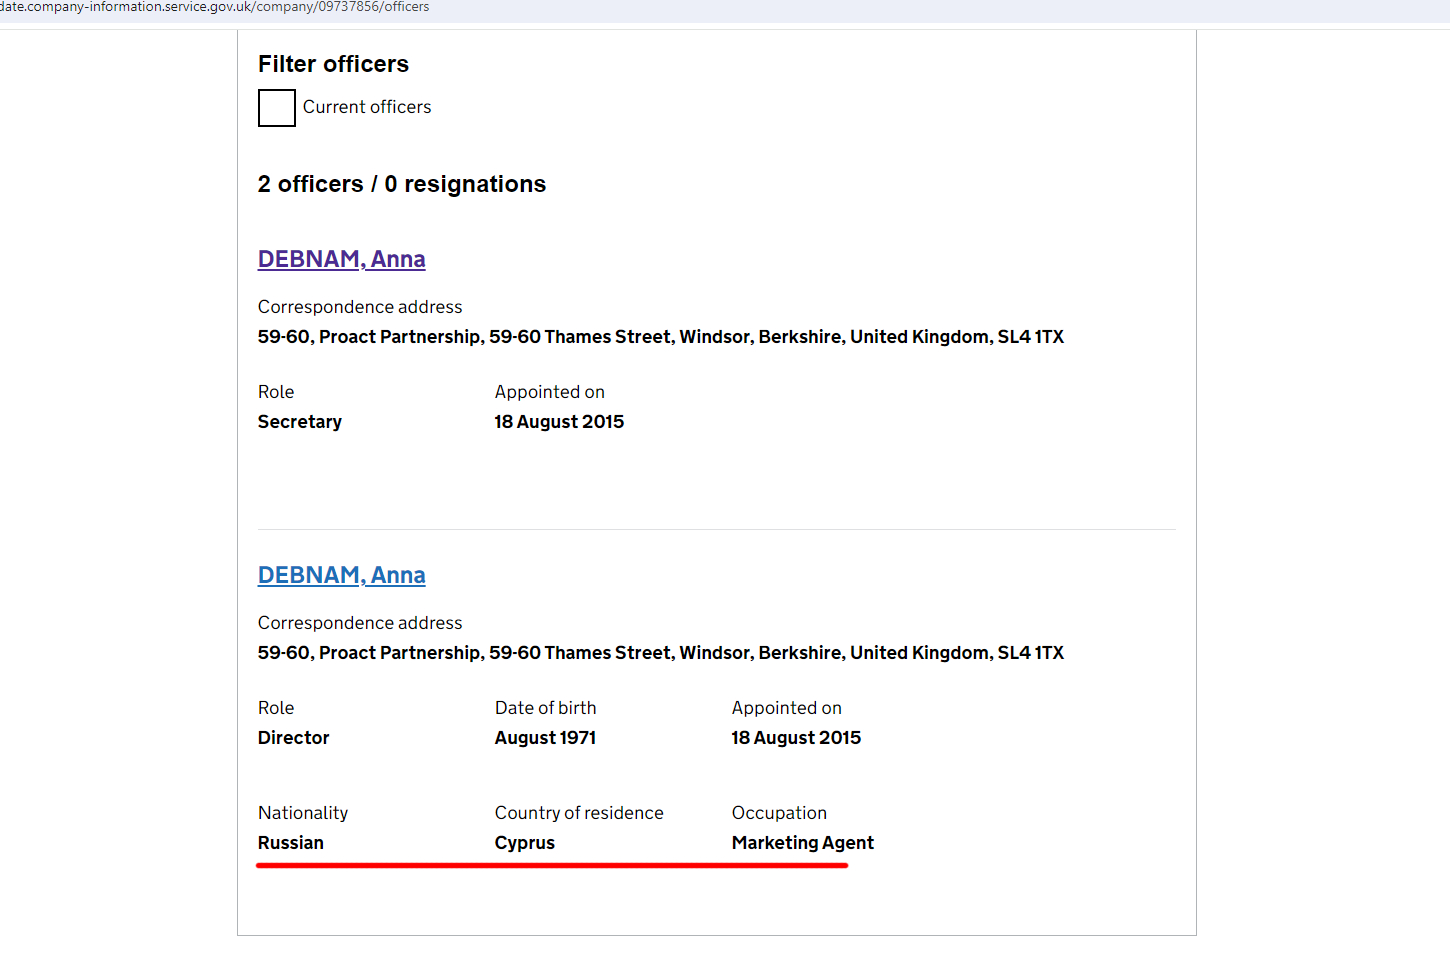
Task: Click the secretary's appointment date, 18 August 2015
Action: (x=559, y=422)
